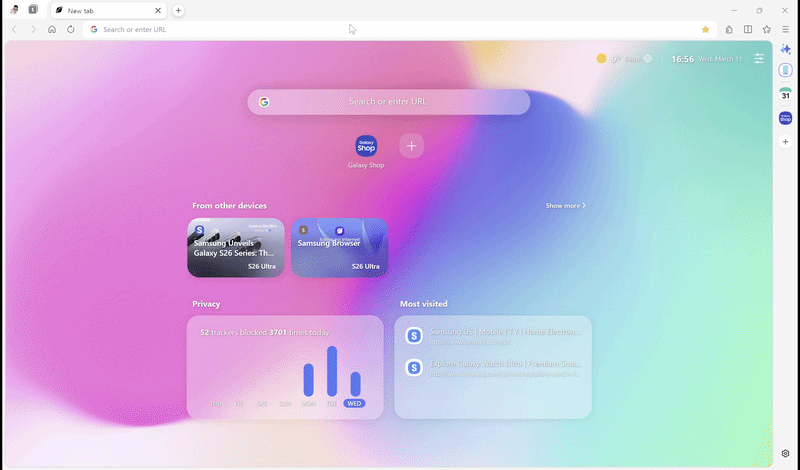Open Galaxy Shop shortcut tile
This screenshot has width=800, height=470.
(x=366, y=146)
